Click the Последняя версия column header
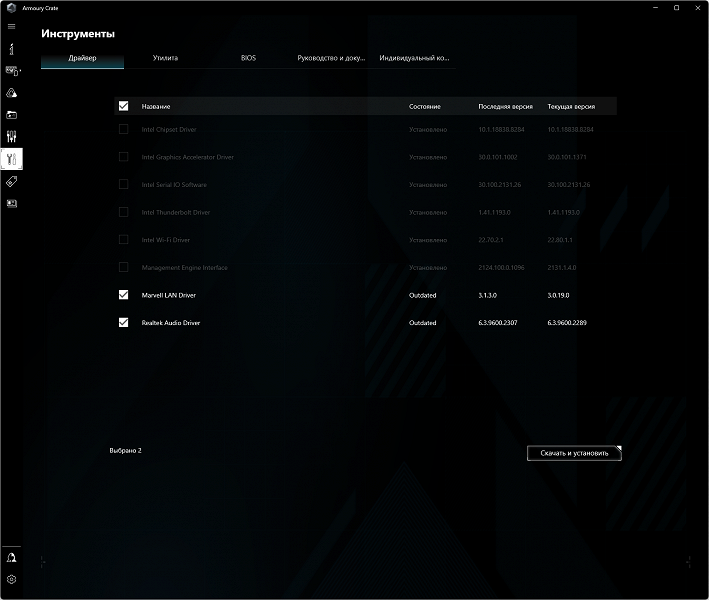Viewport: 709px width, 600px height. pos(506,107)
